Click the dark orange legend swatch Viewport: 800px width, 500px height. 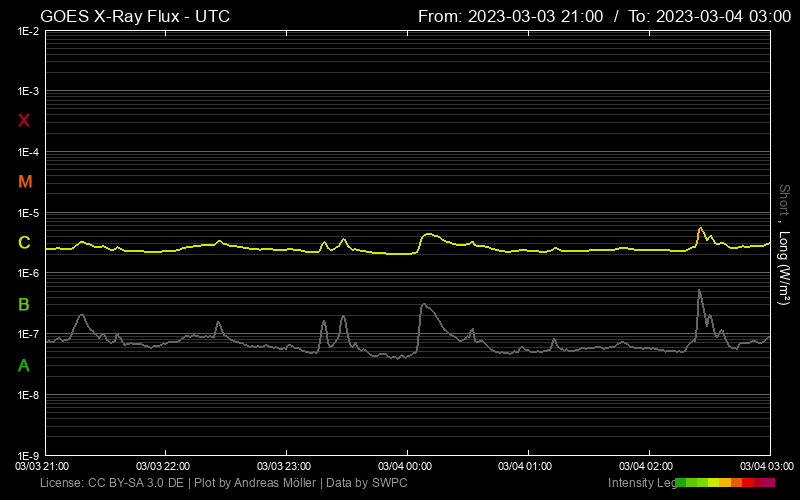736,483
